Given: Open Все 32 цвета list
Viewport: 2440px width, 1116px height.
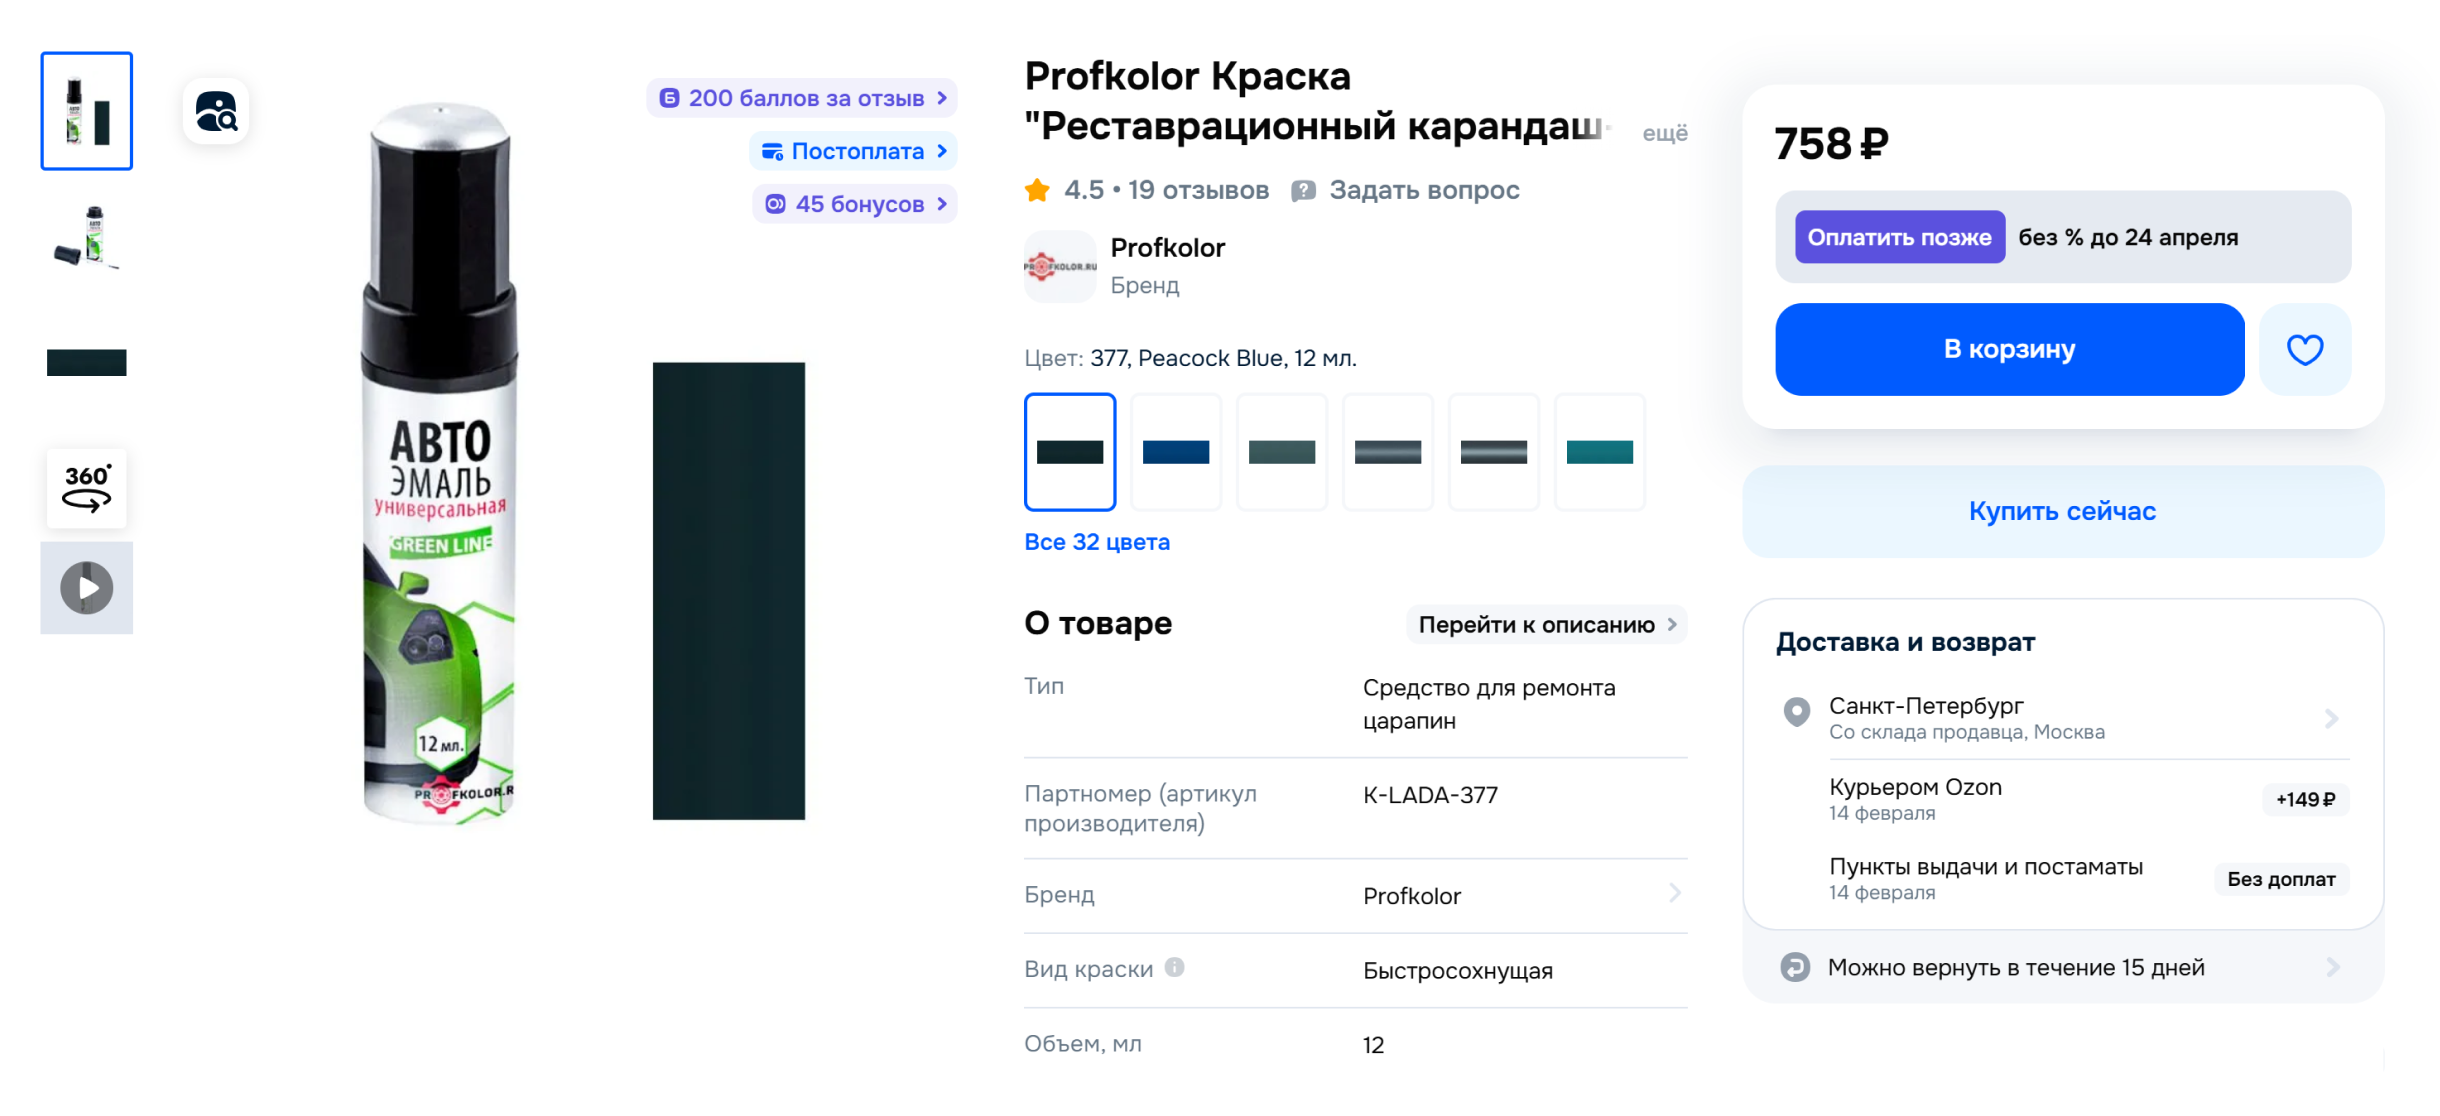Looking at the screenshot, I should coord(1097,541).
